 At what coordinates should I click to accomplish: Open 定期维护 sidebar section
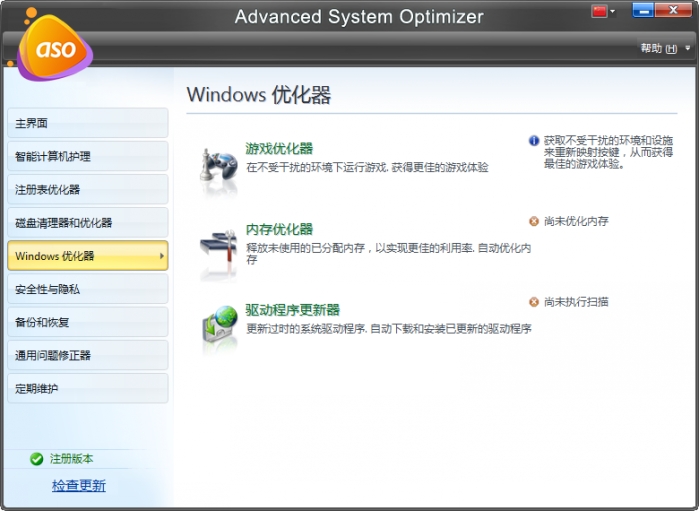pos(88,388)
